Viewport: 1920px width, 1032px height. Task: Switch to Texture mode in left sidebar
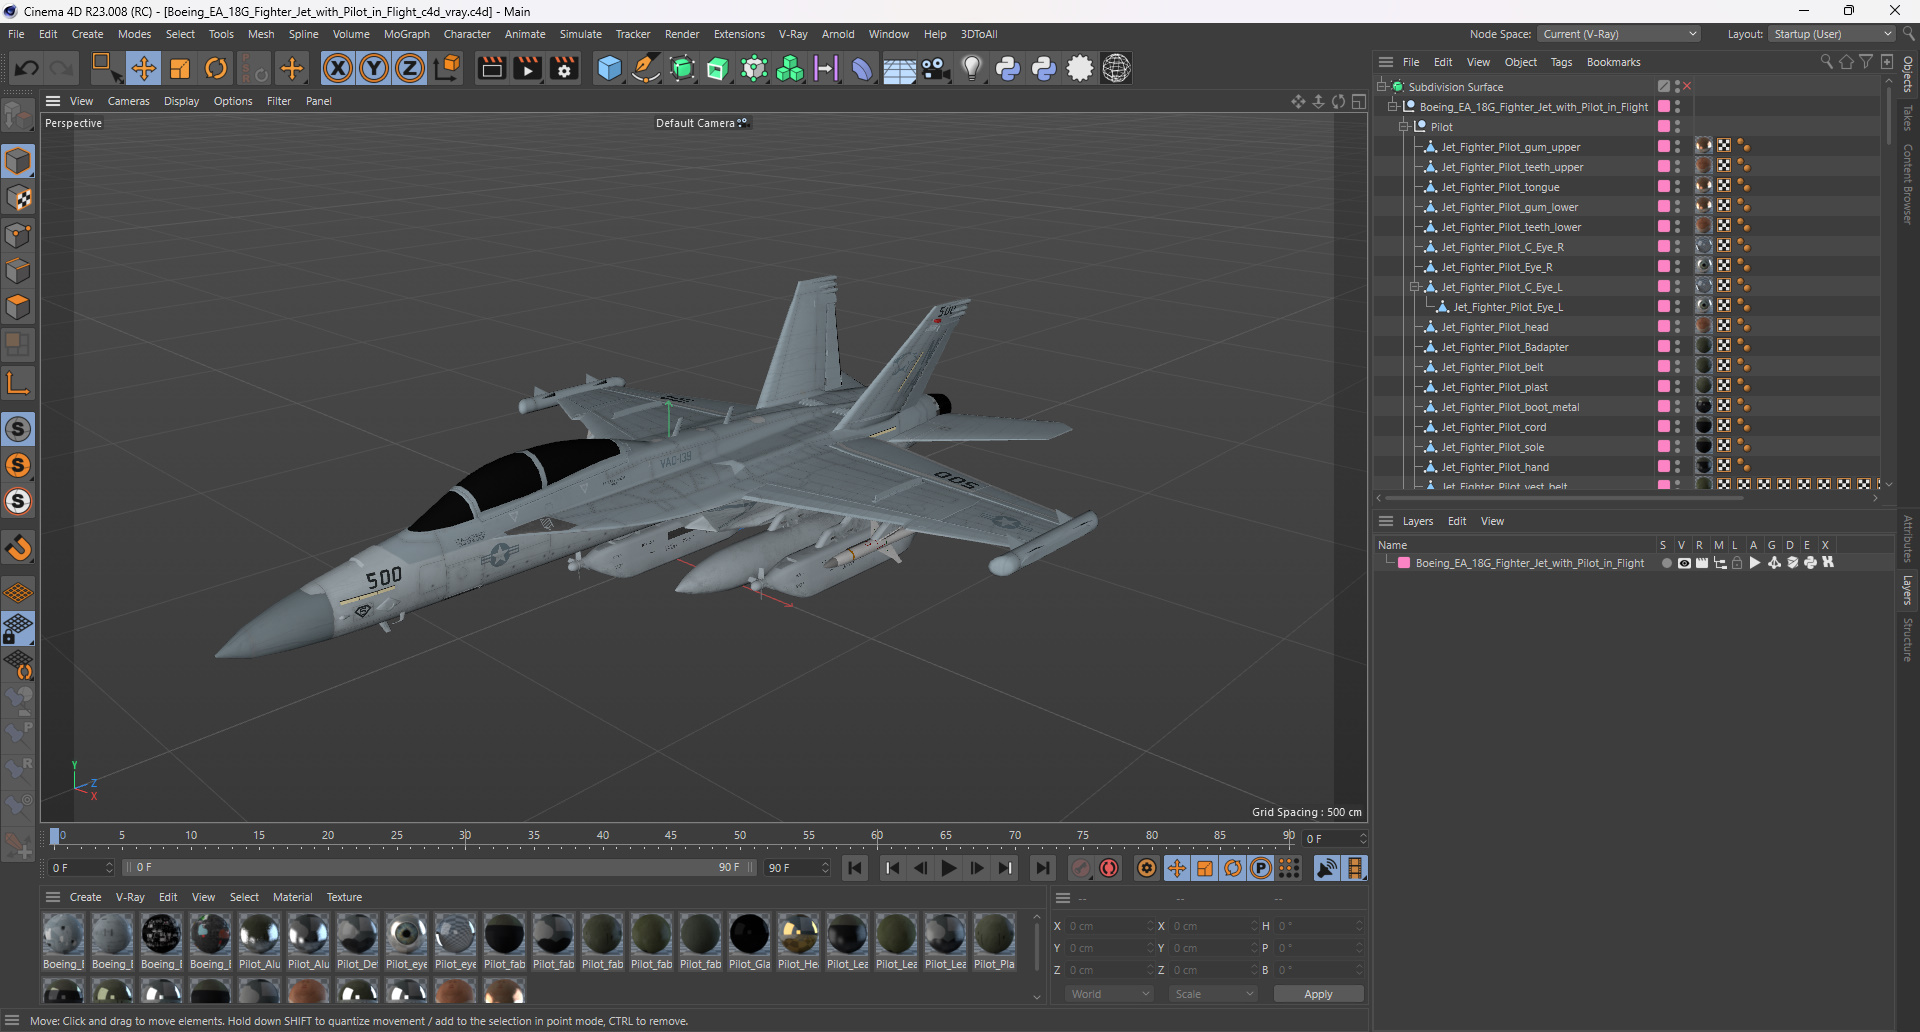pos(18,198)
